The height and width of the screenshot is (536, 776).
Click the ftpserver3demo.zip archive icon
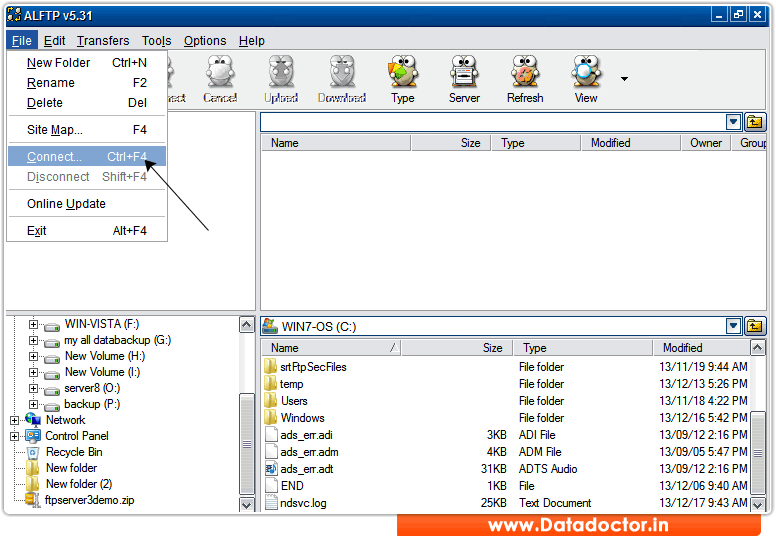[32, 500]
